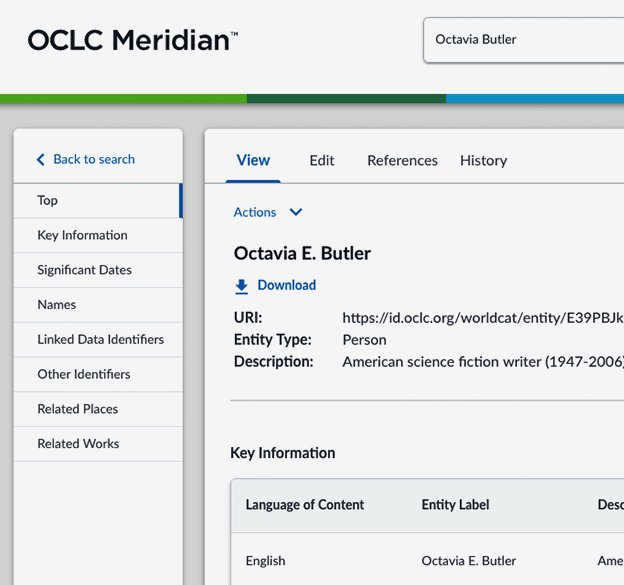Select Names in the sidebar
Viewport: 624px width, 585px height.
pyautogui.click(x=57, y=304)
